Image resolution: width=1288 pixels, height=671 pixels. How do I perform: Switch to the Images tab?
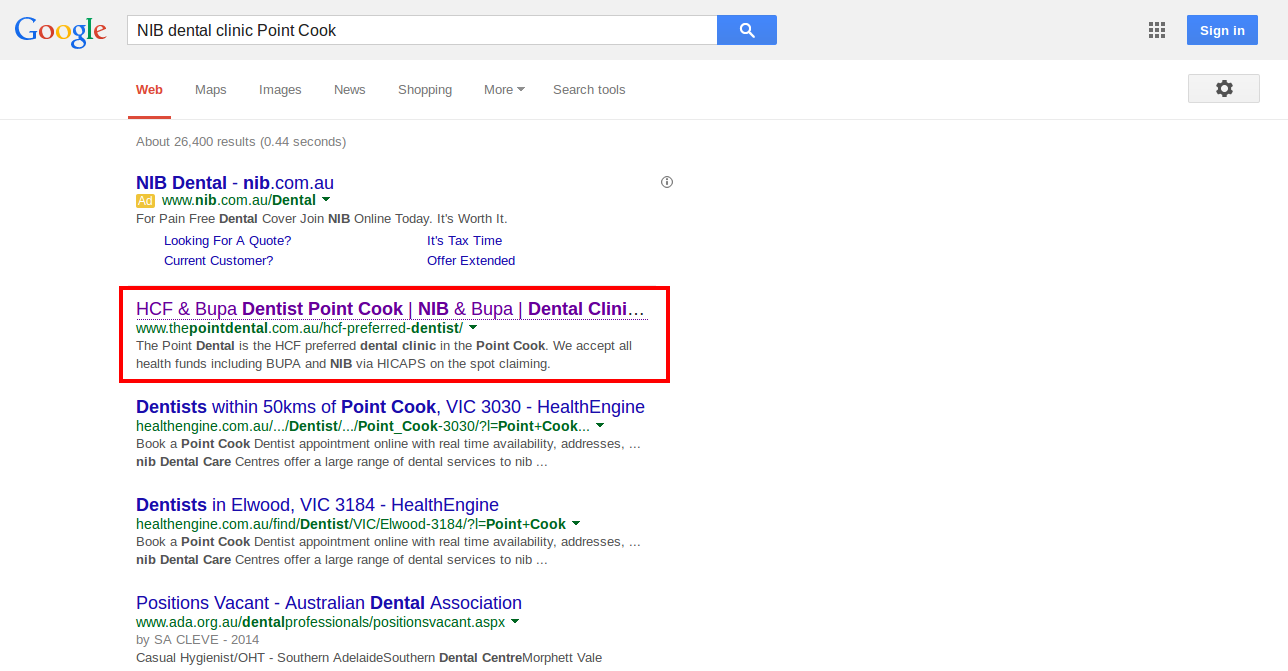tap(280, 90)
